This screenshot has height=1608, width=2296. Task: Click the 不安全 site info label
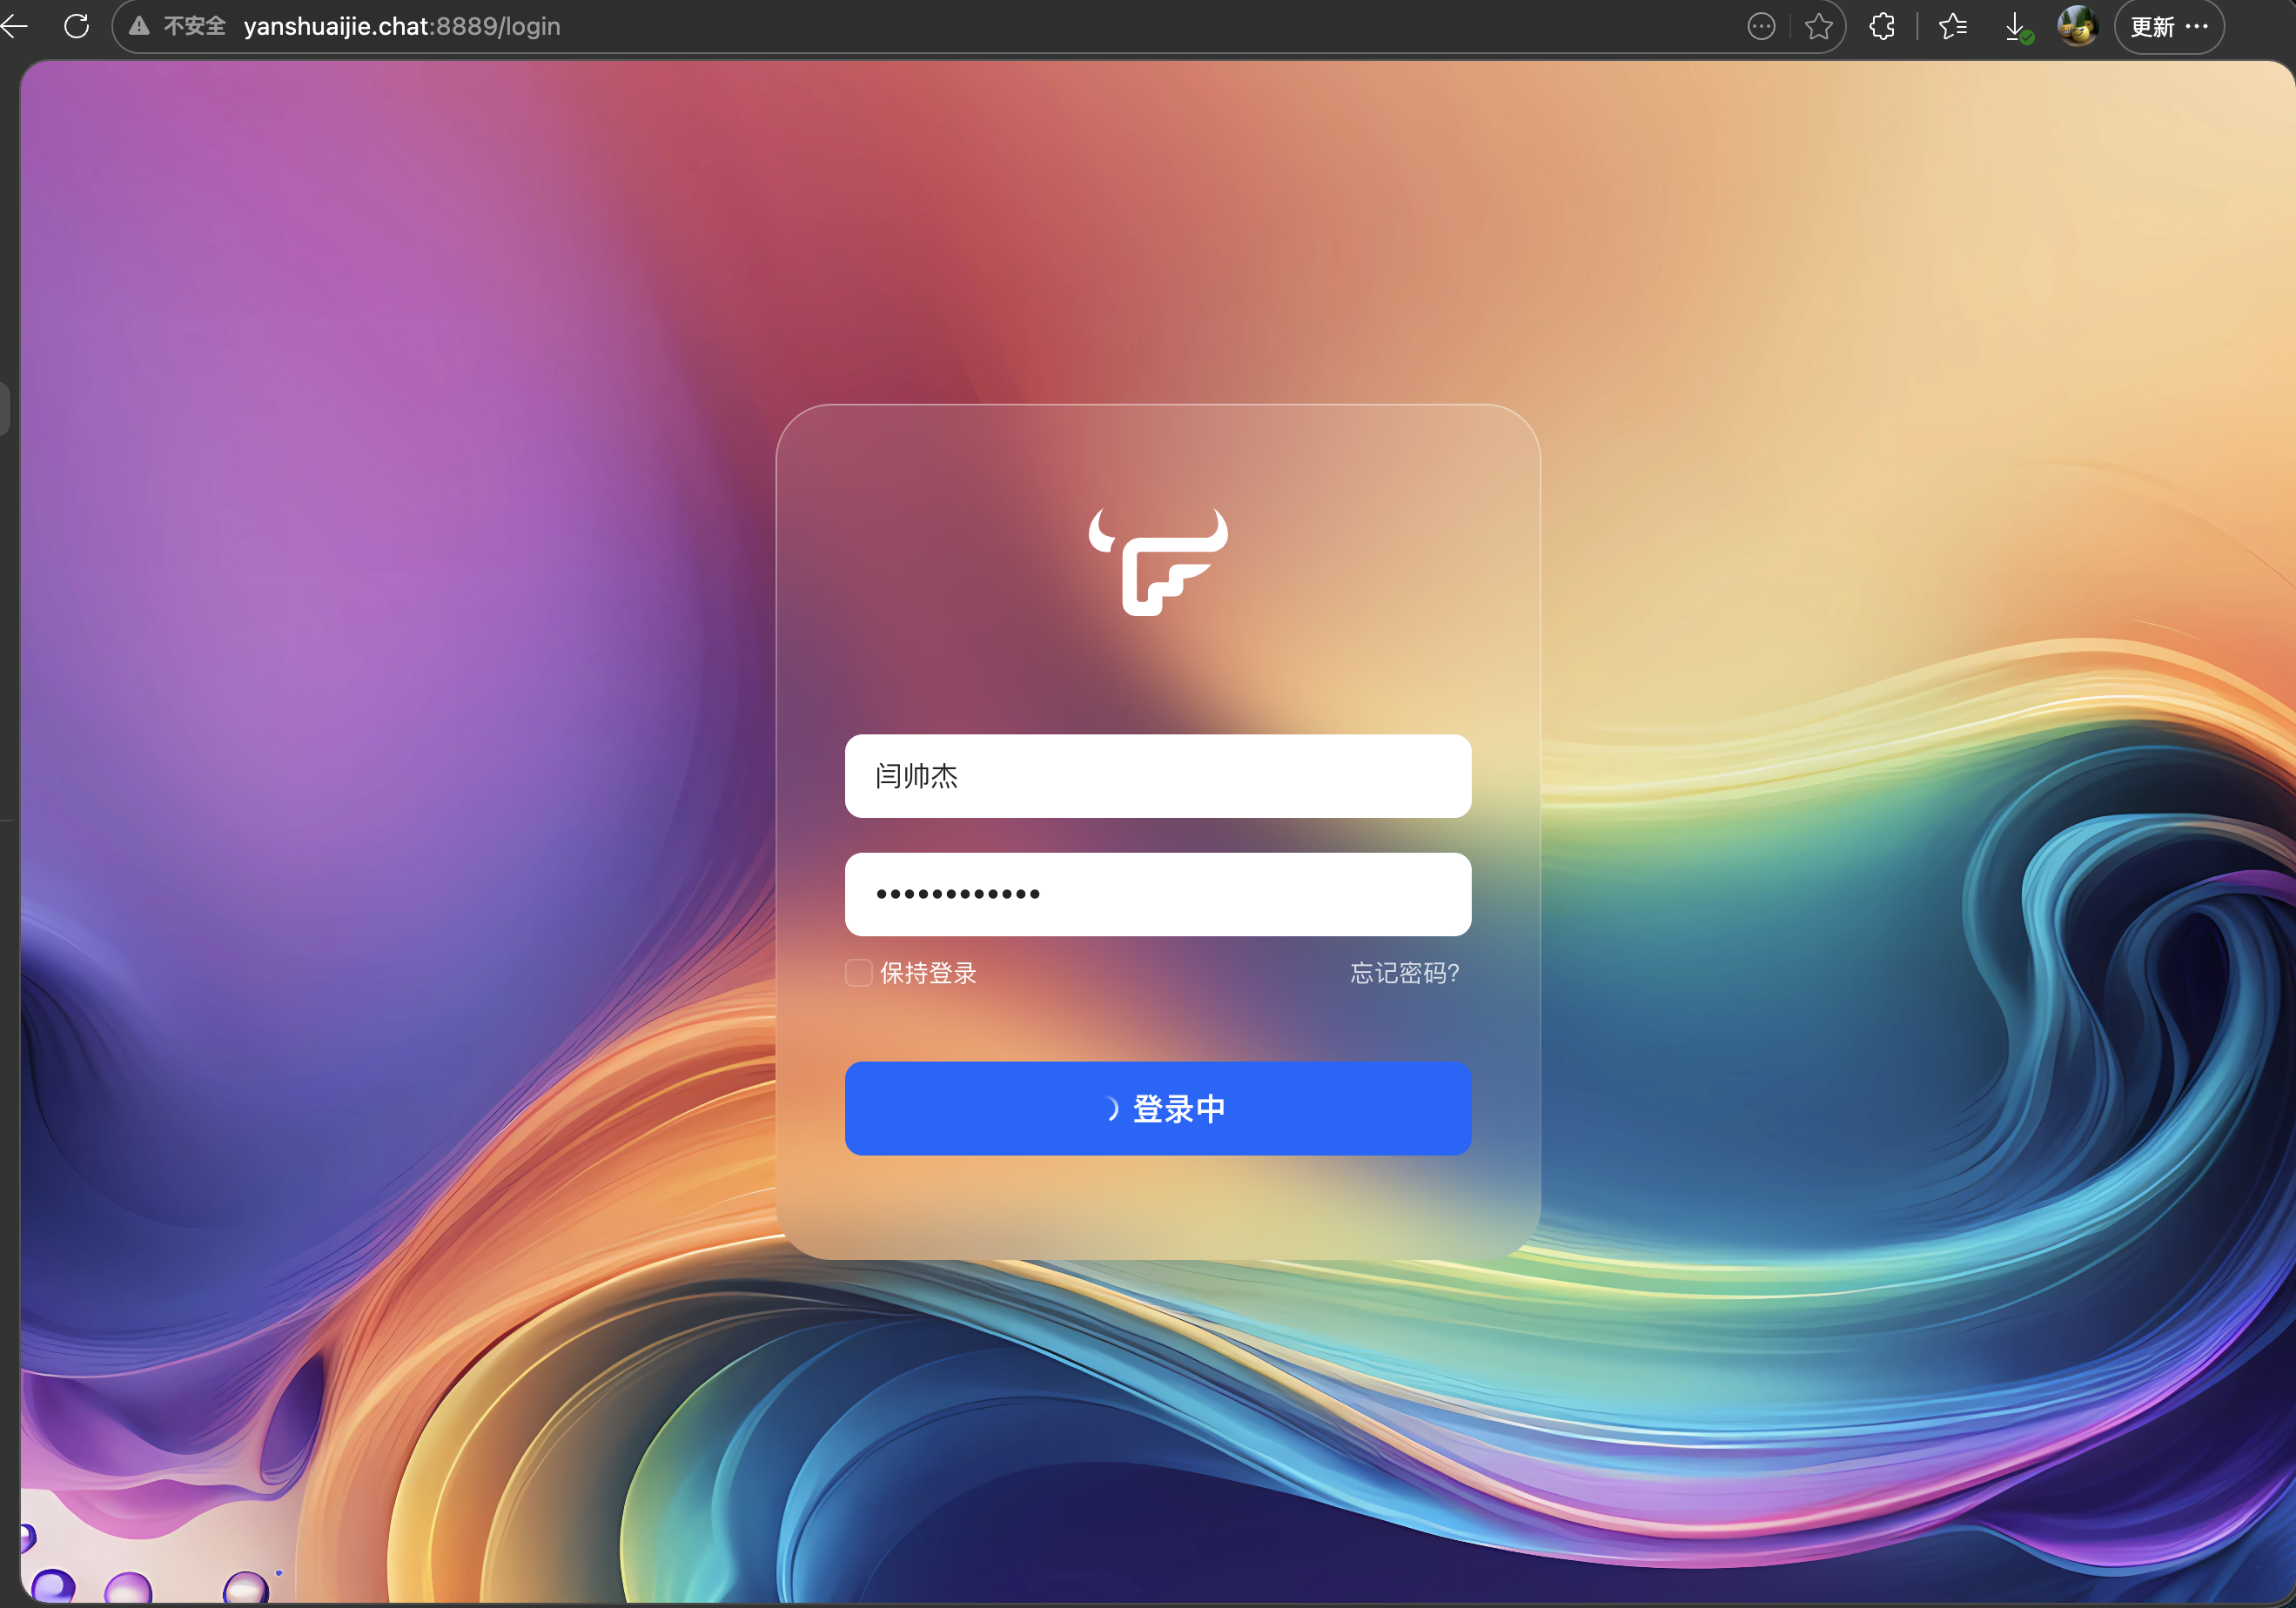[194, 26]
